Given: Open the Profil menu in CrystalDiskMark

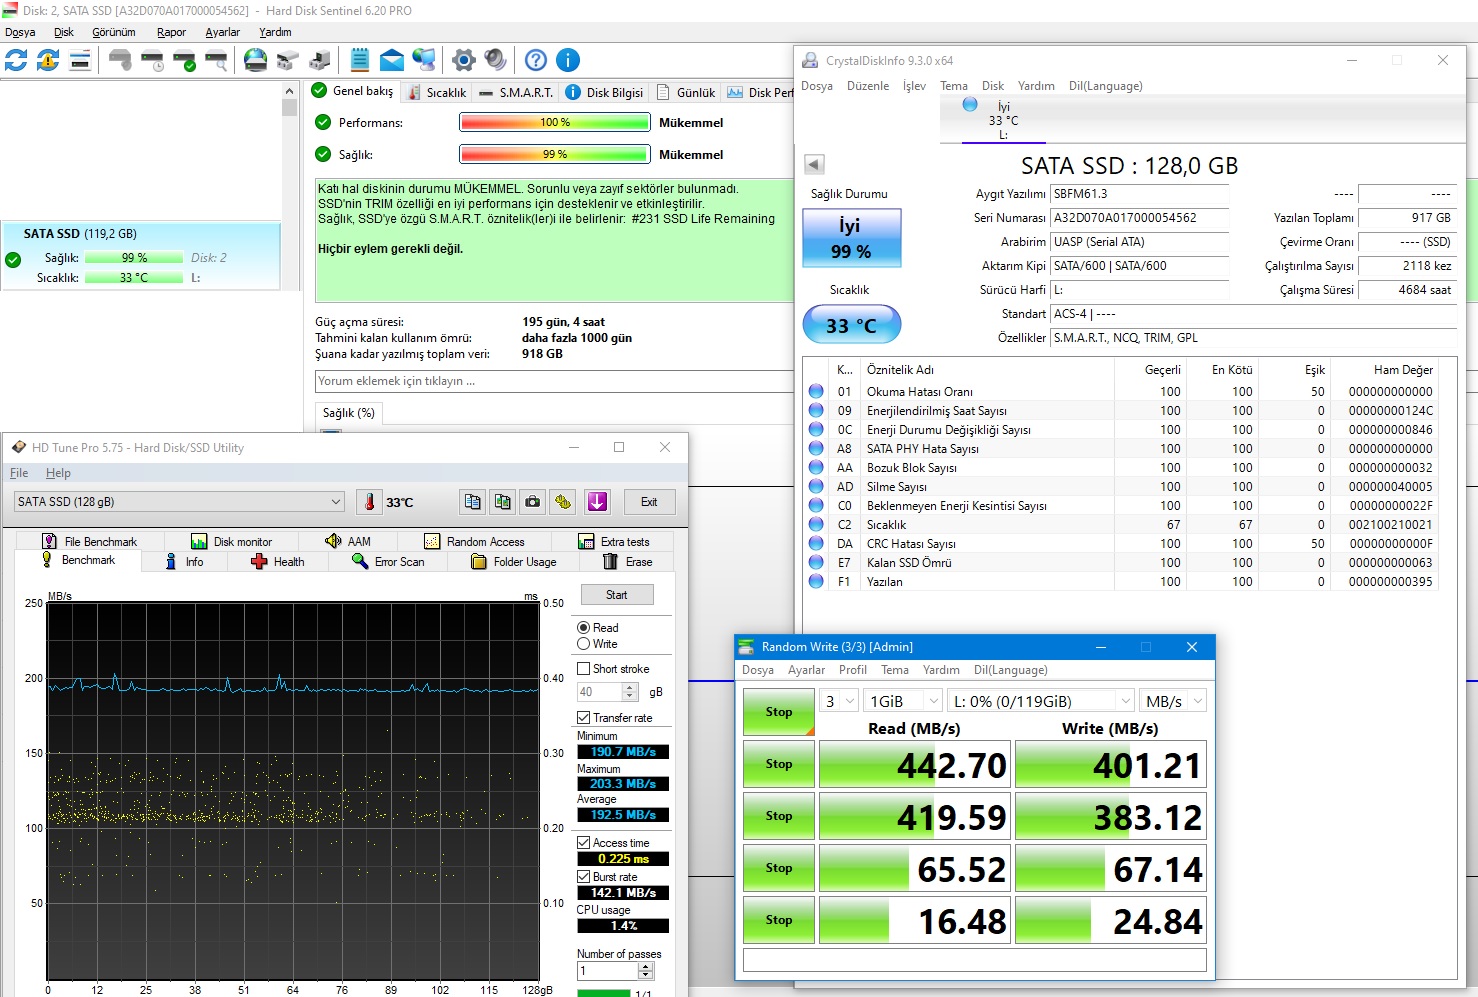Looking at the screenshot, I should (852, 670).
